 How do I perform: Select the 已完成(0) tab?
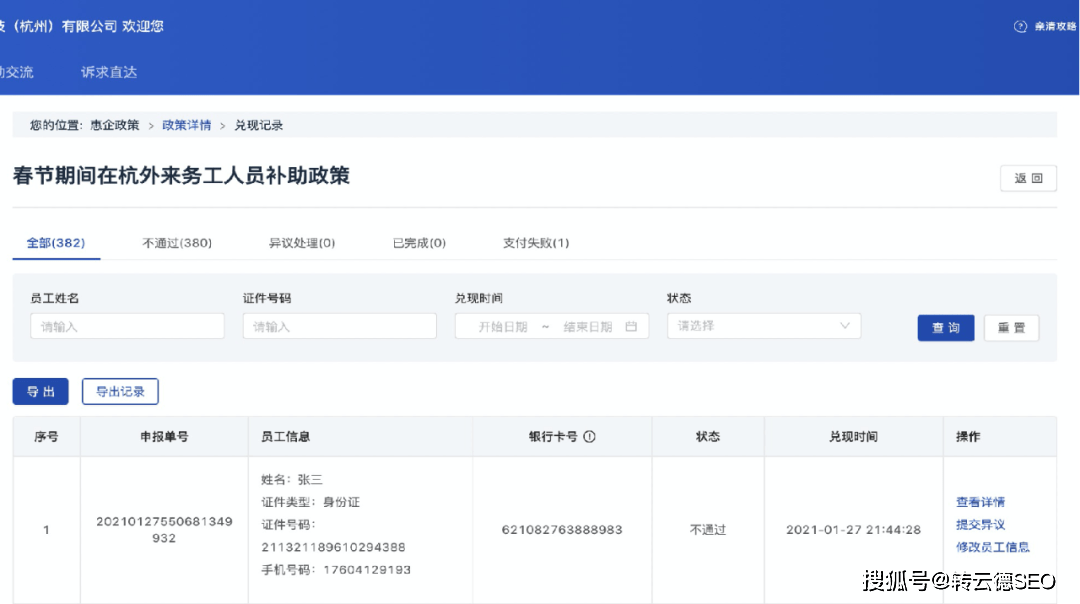tap(419, 243)
